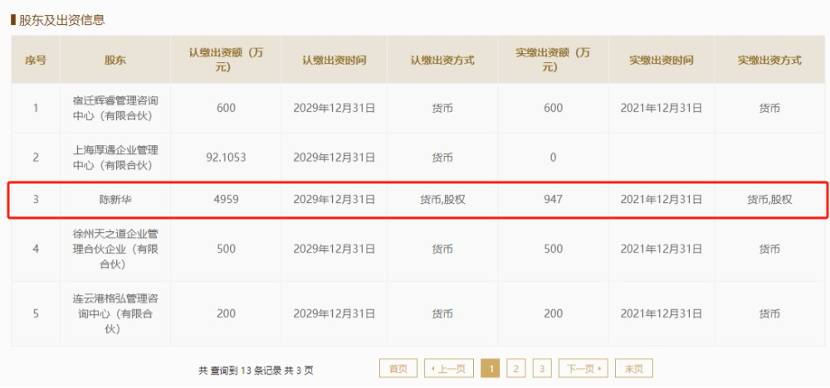This screenshot has height=388, width=830.
Task: Open 上海厚遇企业管理中心 shareholder entry
Action: (115, 157)
